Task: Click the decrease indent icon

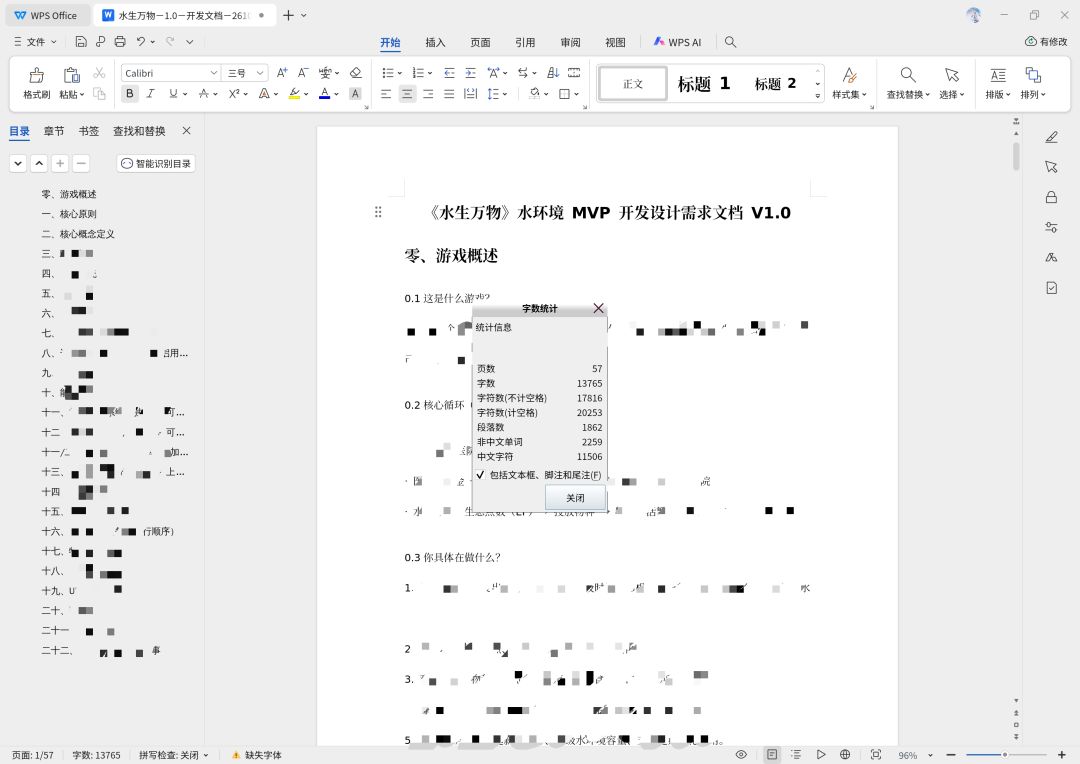Action: coord(449,73)
